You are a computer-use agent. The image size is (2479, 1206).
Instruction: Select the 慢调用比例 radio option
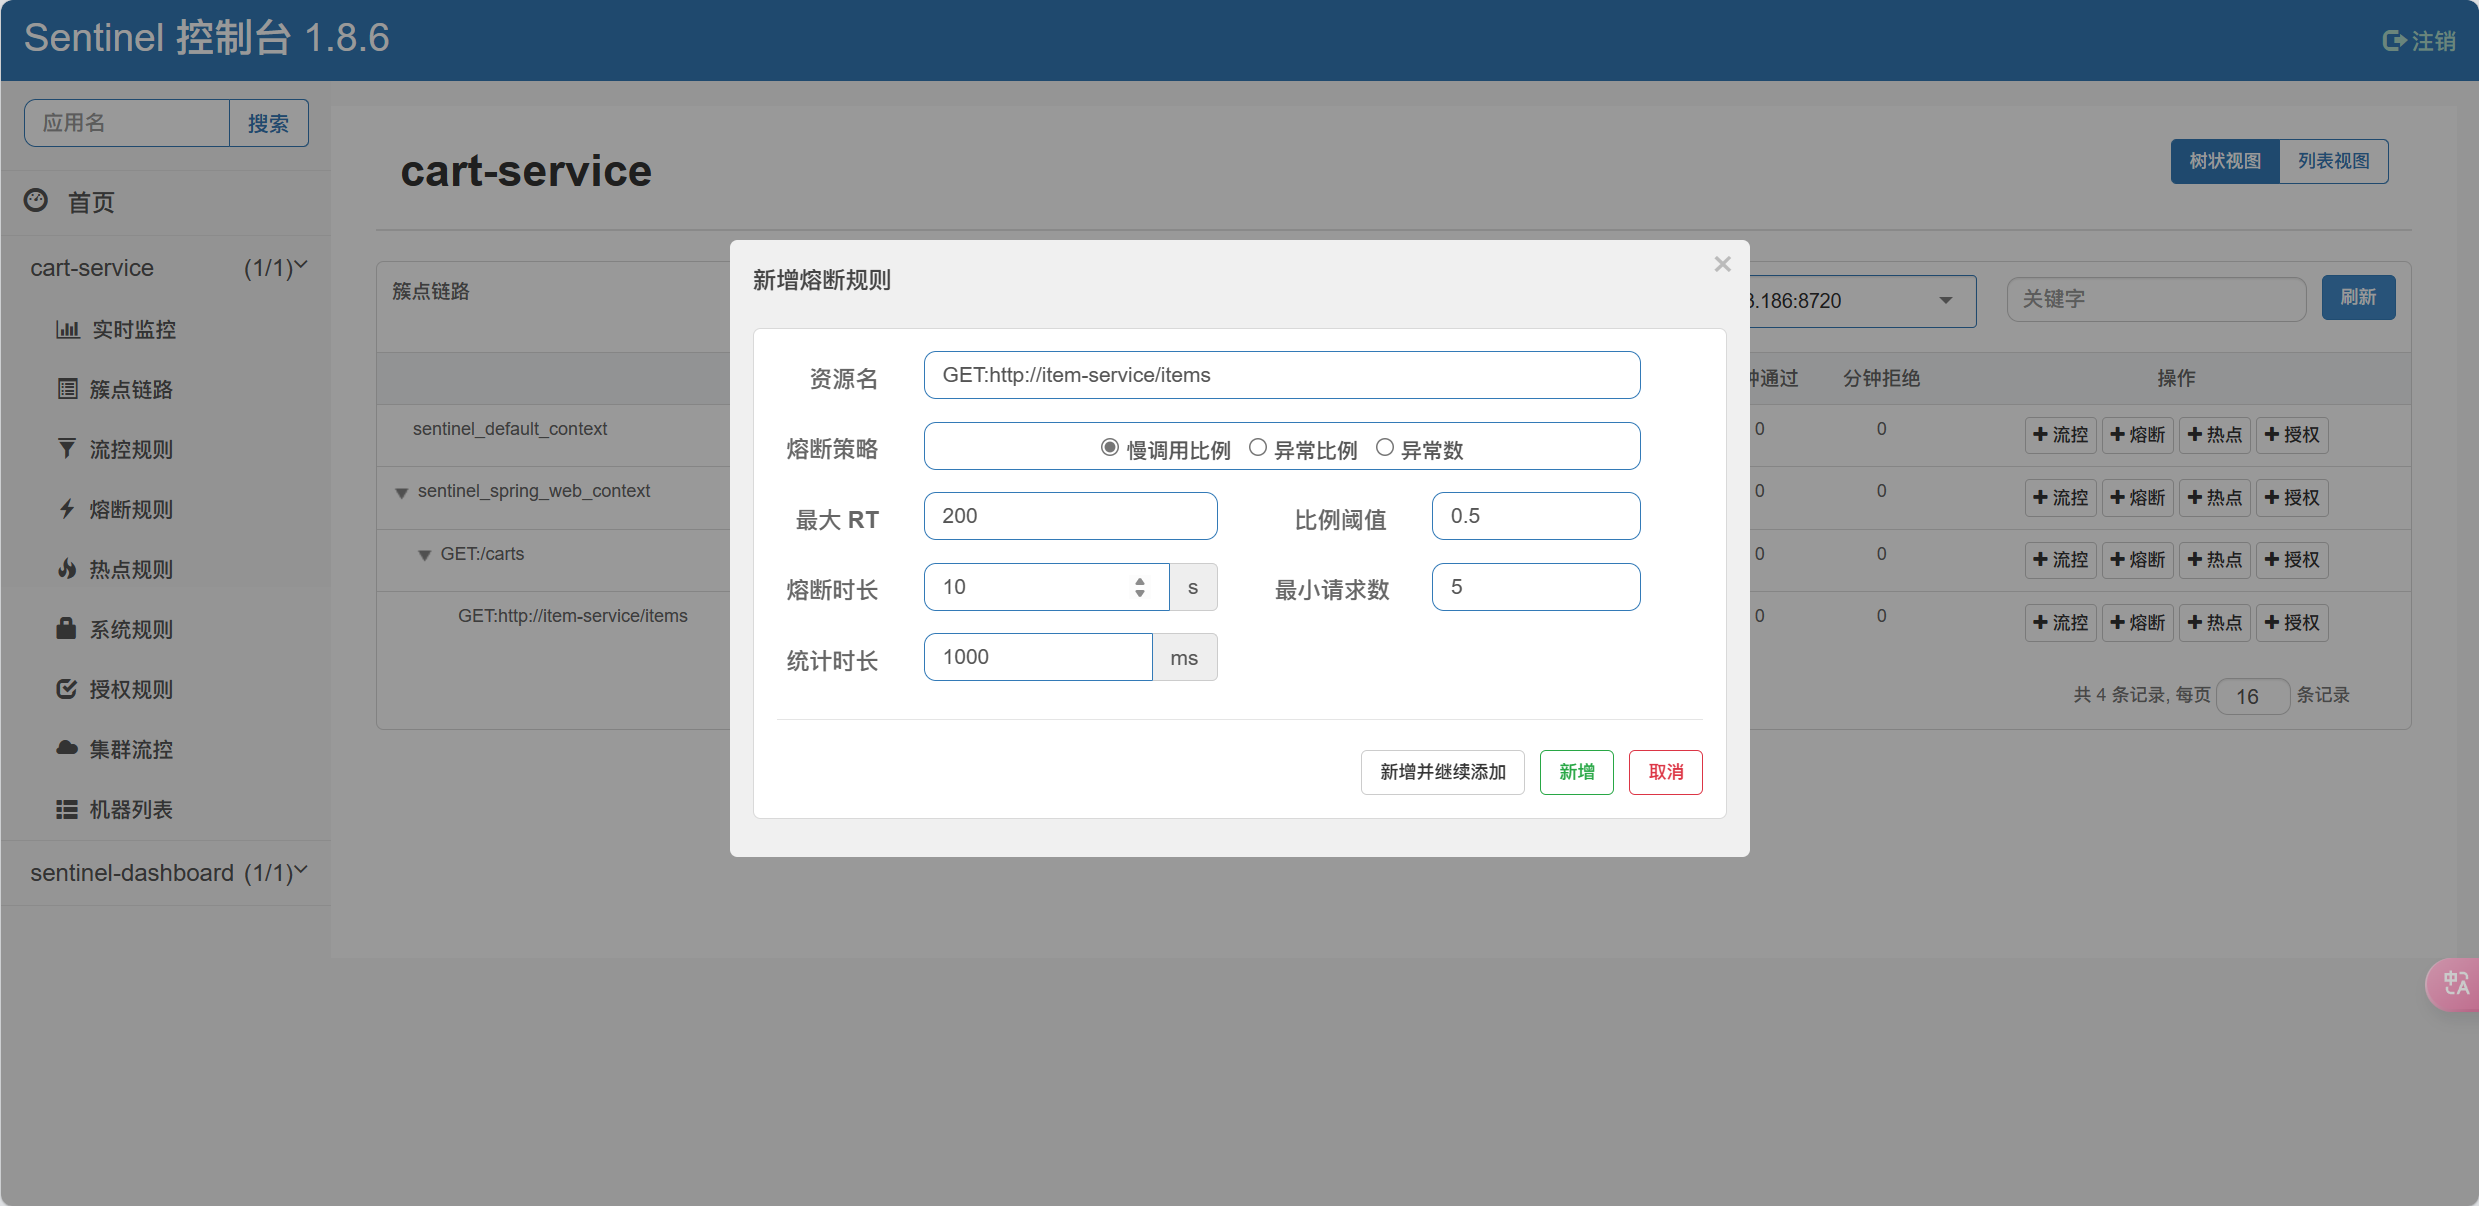point(1109,448)
